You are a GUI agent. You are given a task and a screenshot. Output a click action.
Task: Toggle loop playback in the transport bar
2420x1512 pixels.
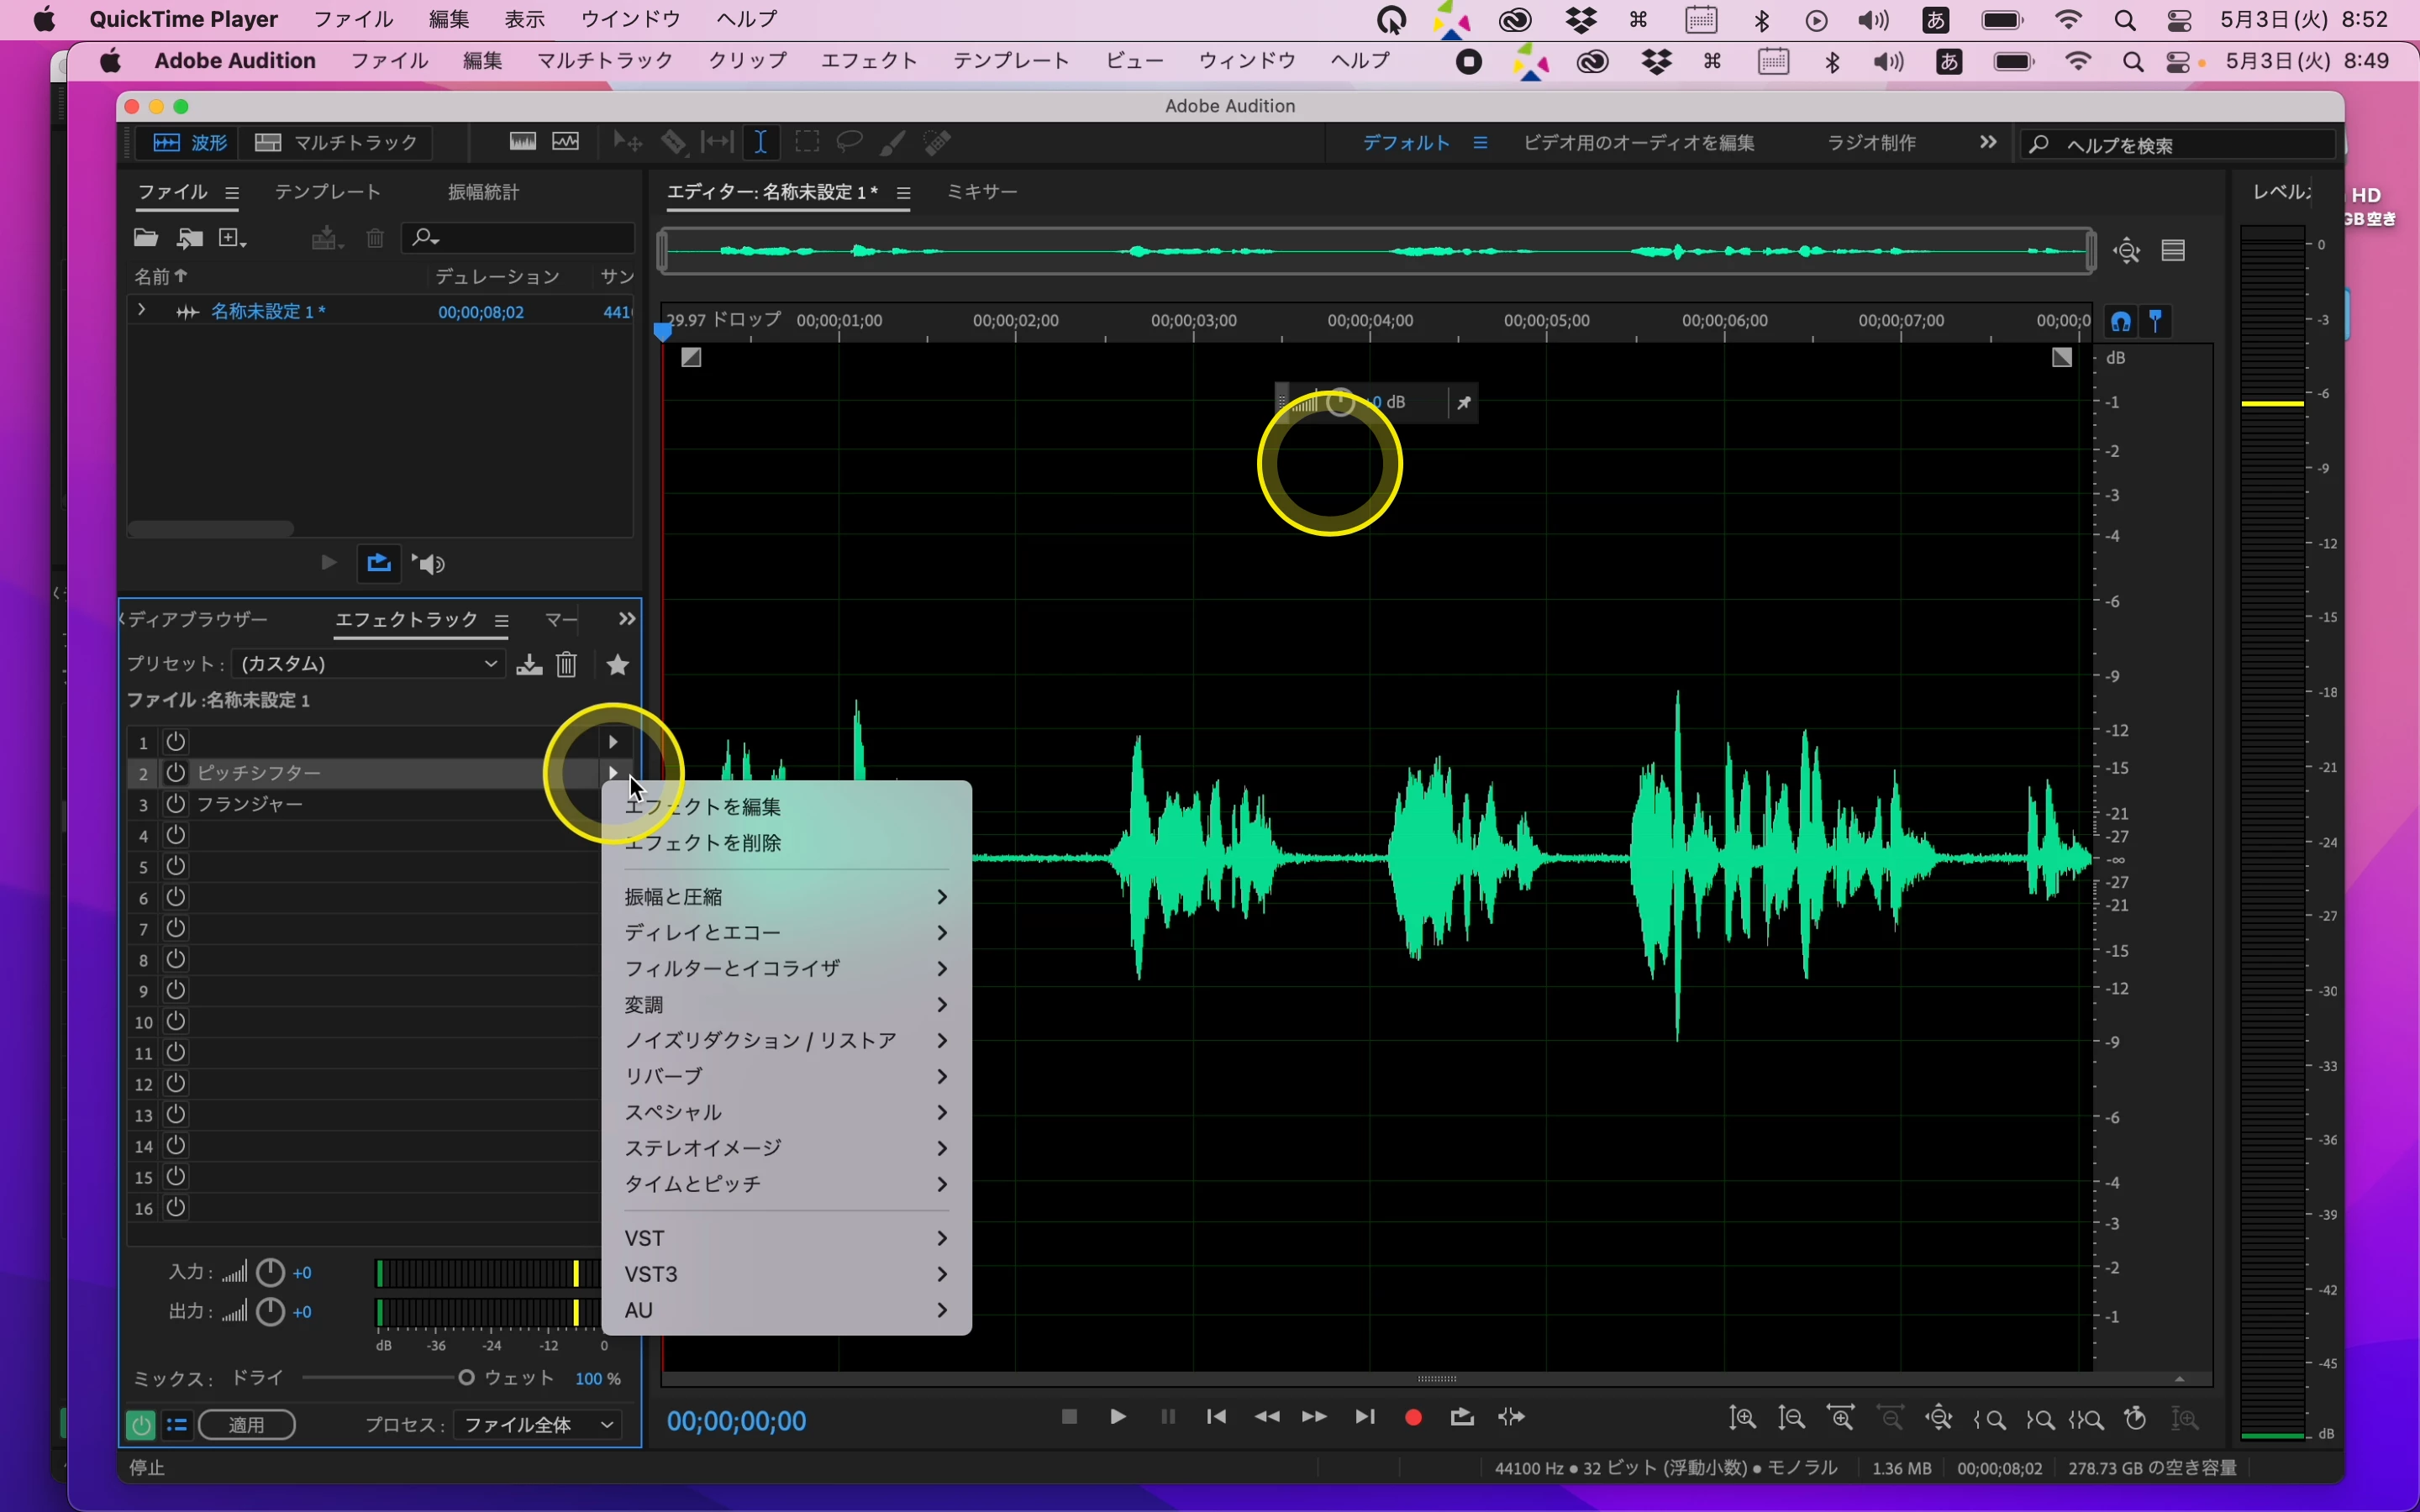[x=1462, y=1417]
